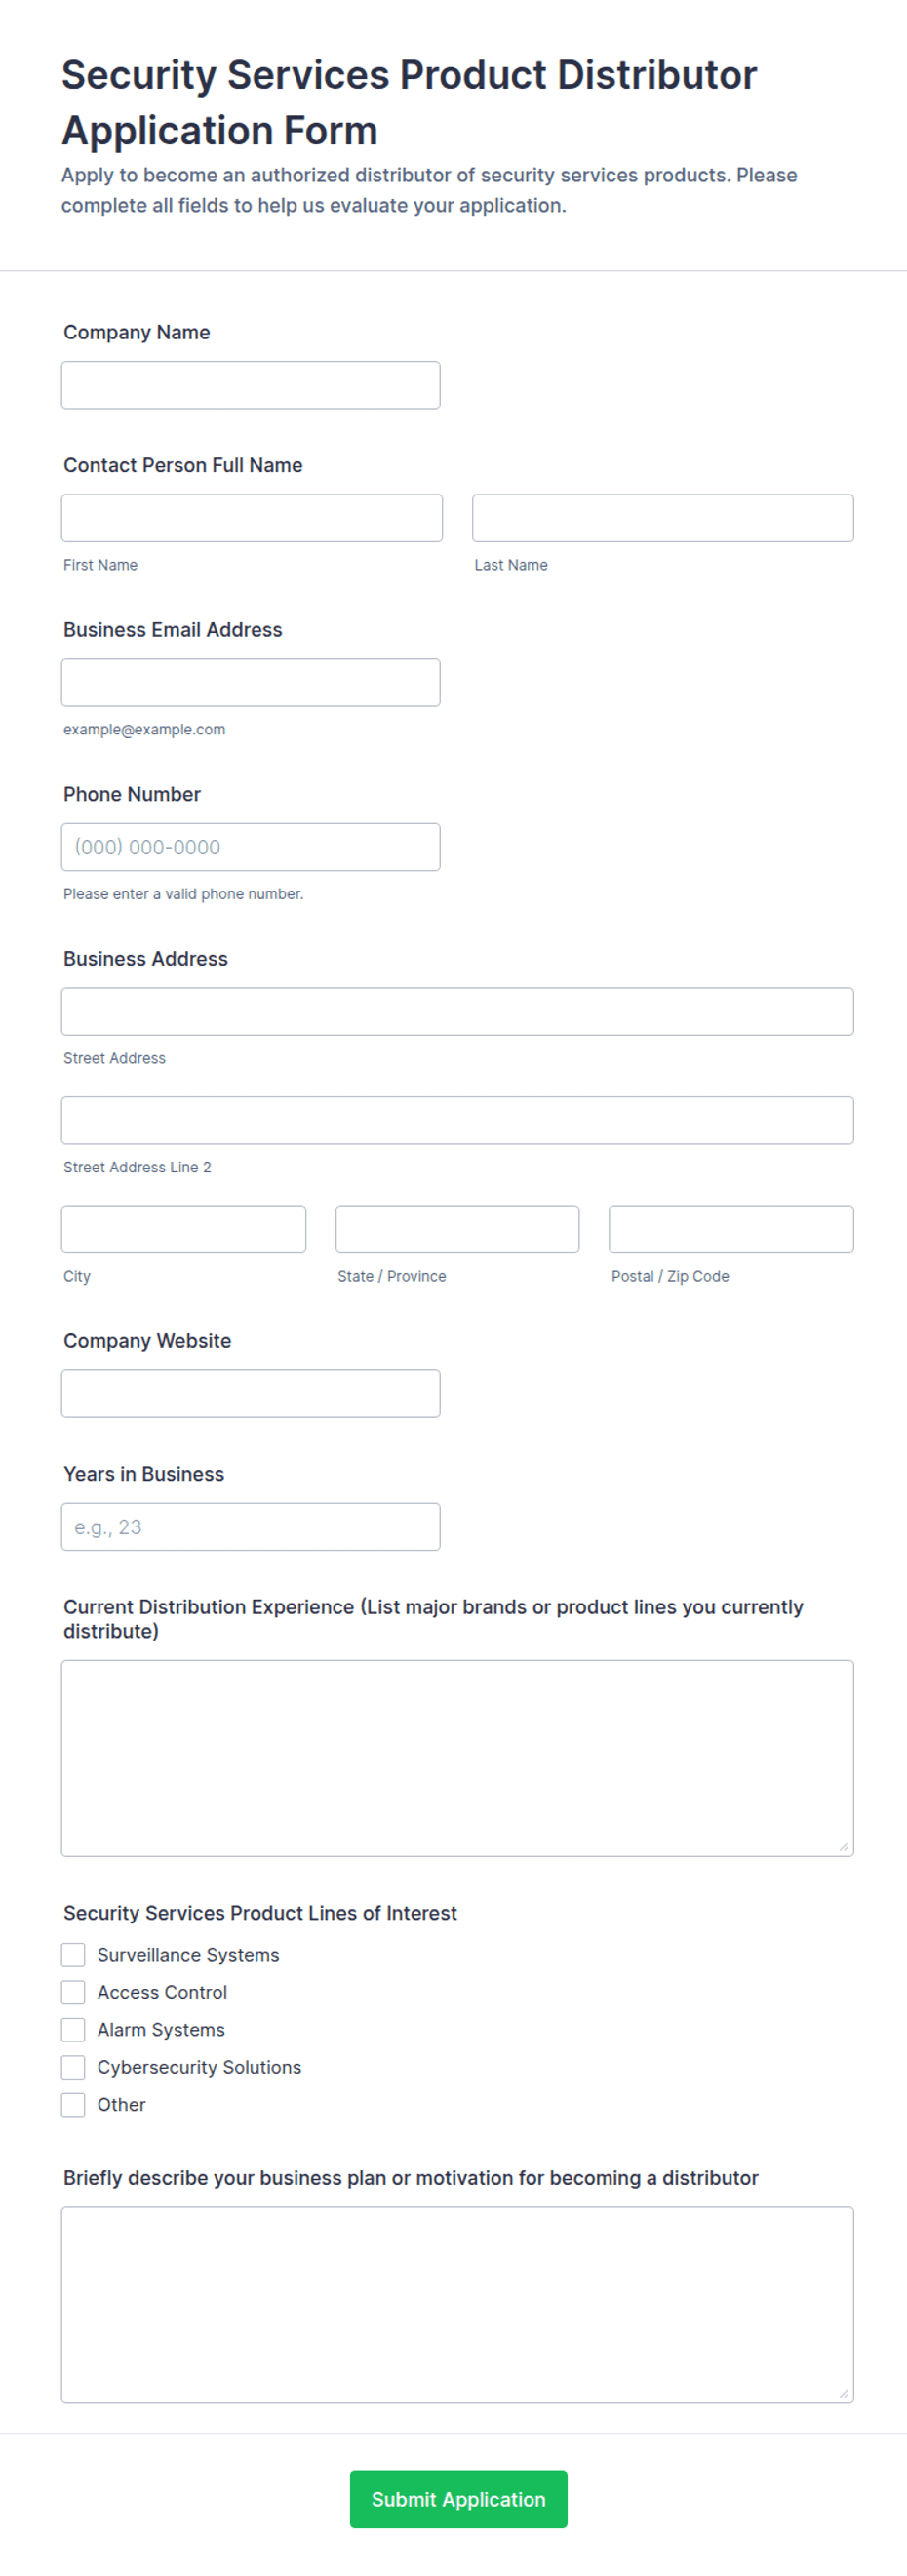Click the Business Email Address field
The height and width of the screenshot is (2576, 907).
pos(250,682)
